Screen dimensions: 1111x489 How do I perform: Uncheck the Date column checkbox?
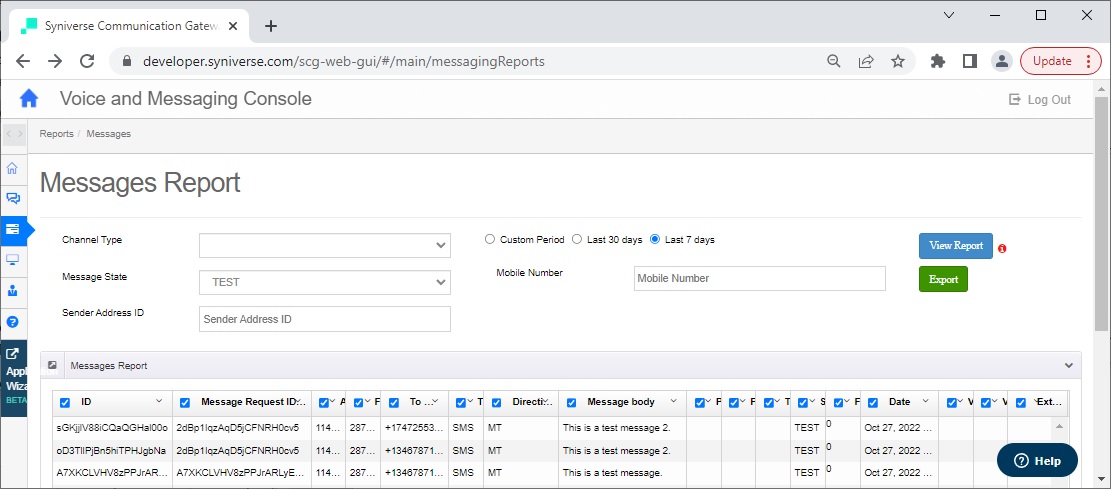click(873, 403)
